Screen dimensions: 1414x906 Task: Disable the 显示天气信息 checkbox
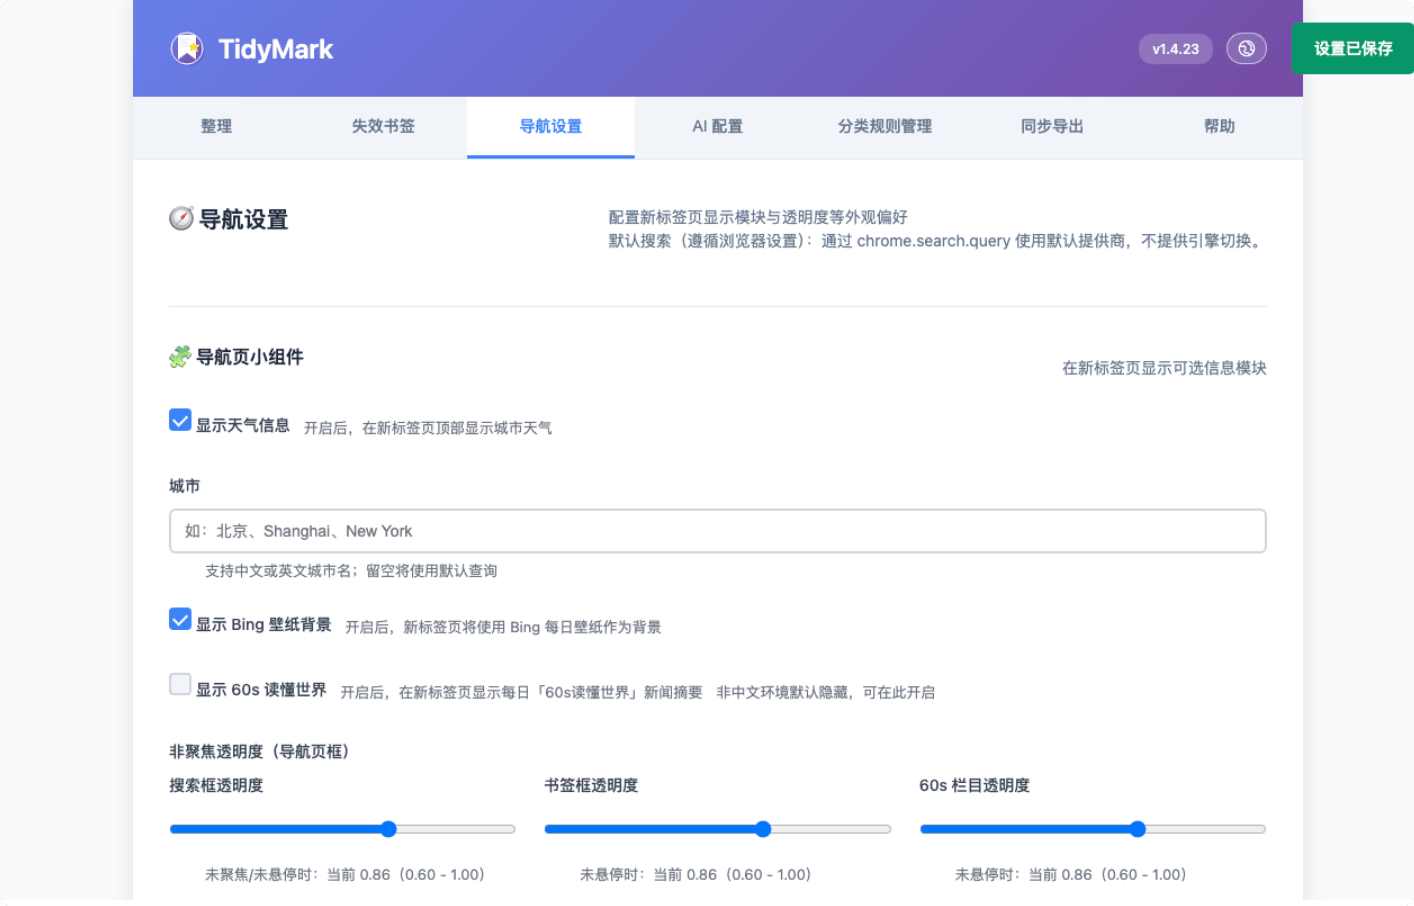point(180,420)
